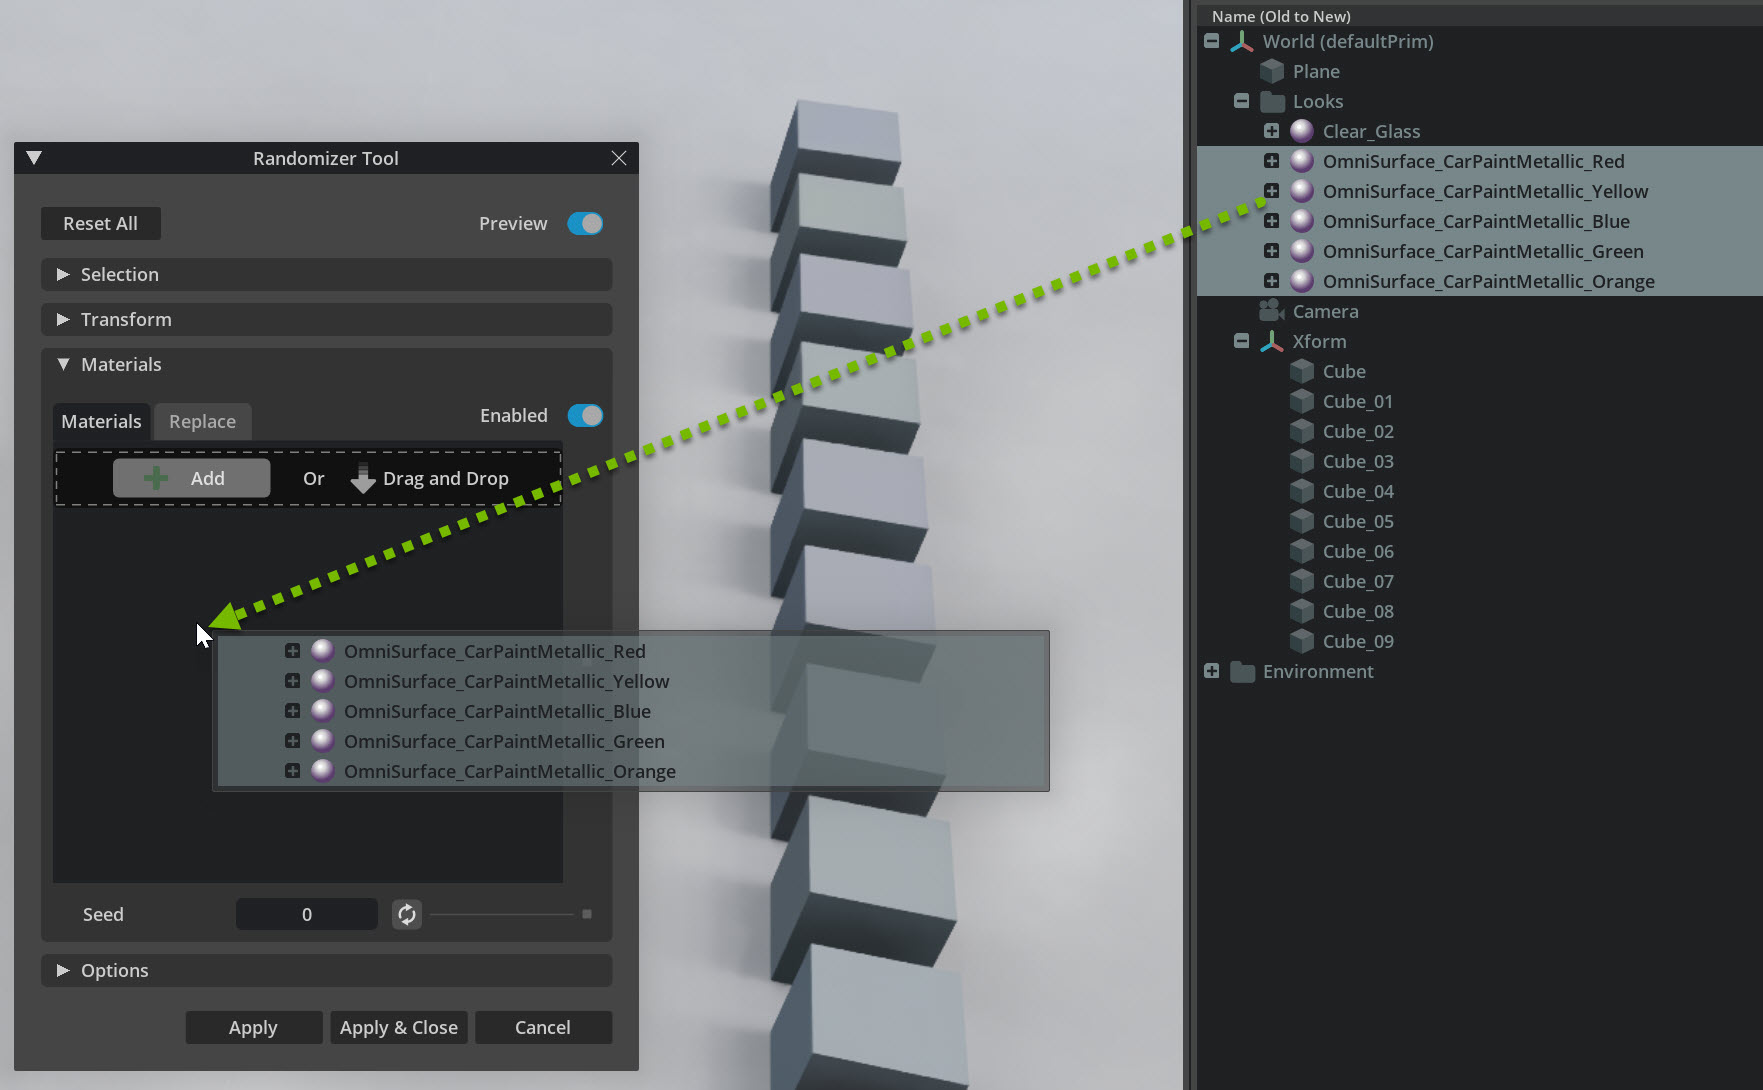Viewport: 1763px width, 1090px height.
Task: Click the randomize seed refresh icon
Action: tap(407, 914)
